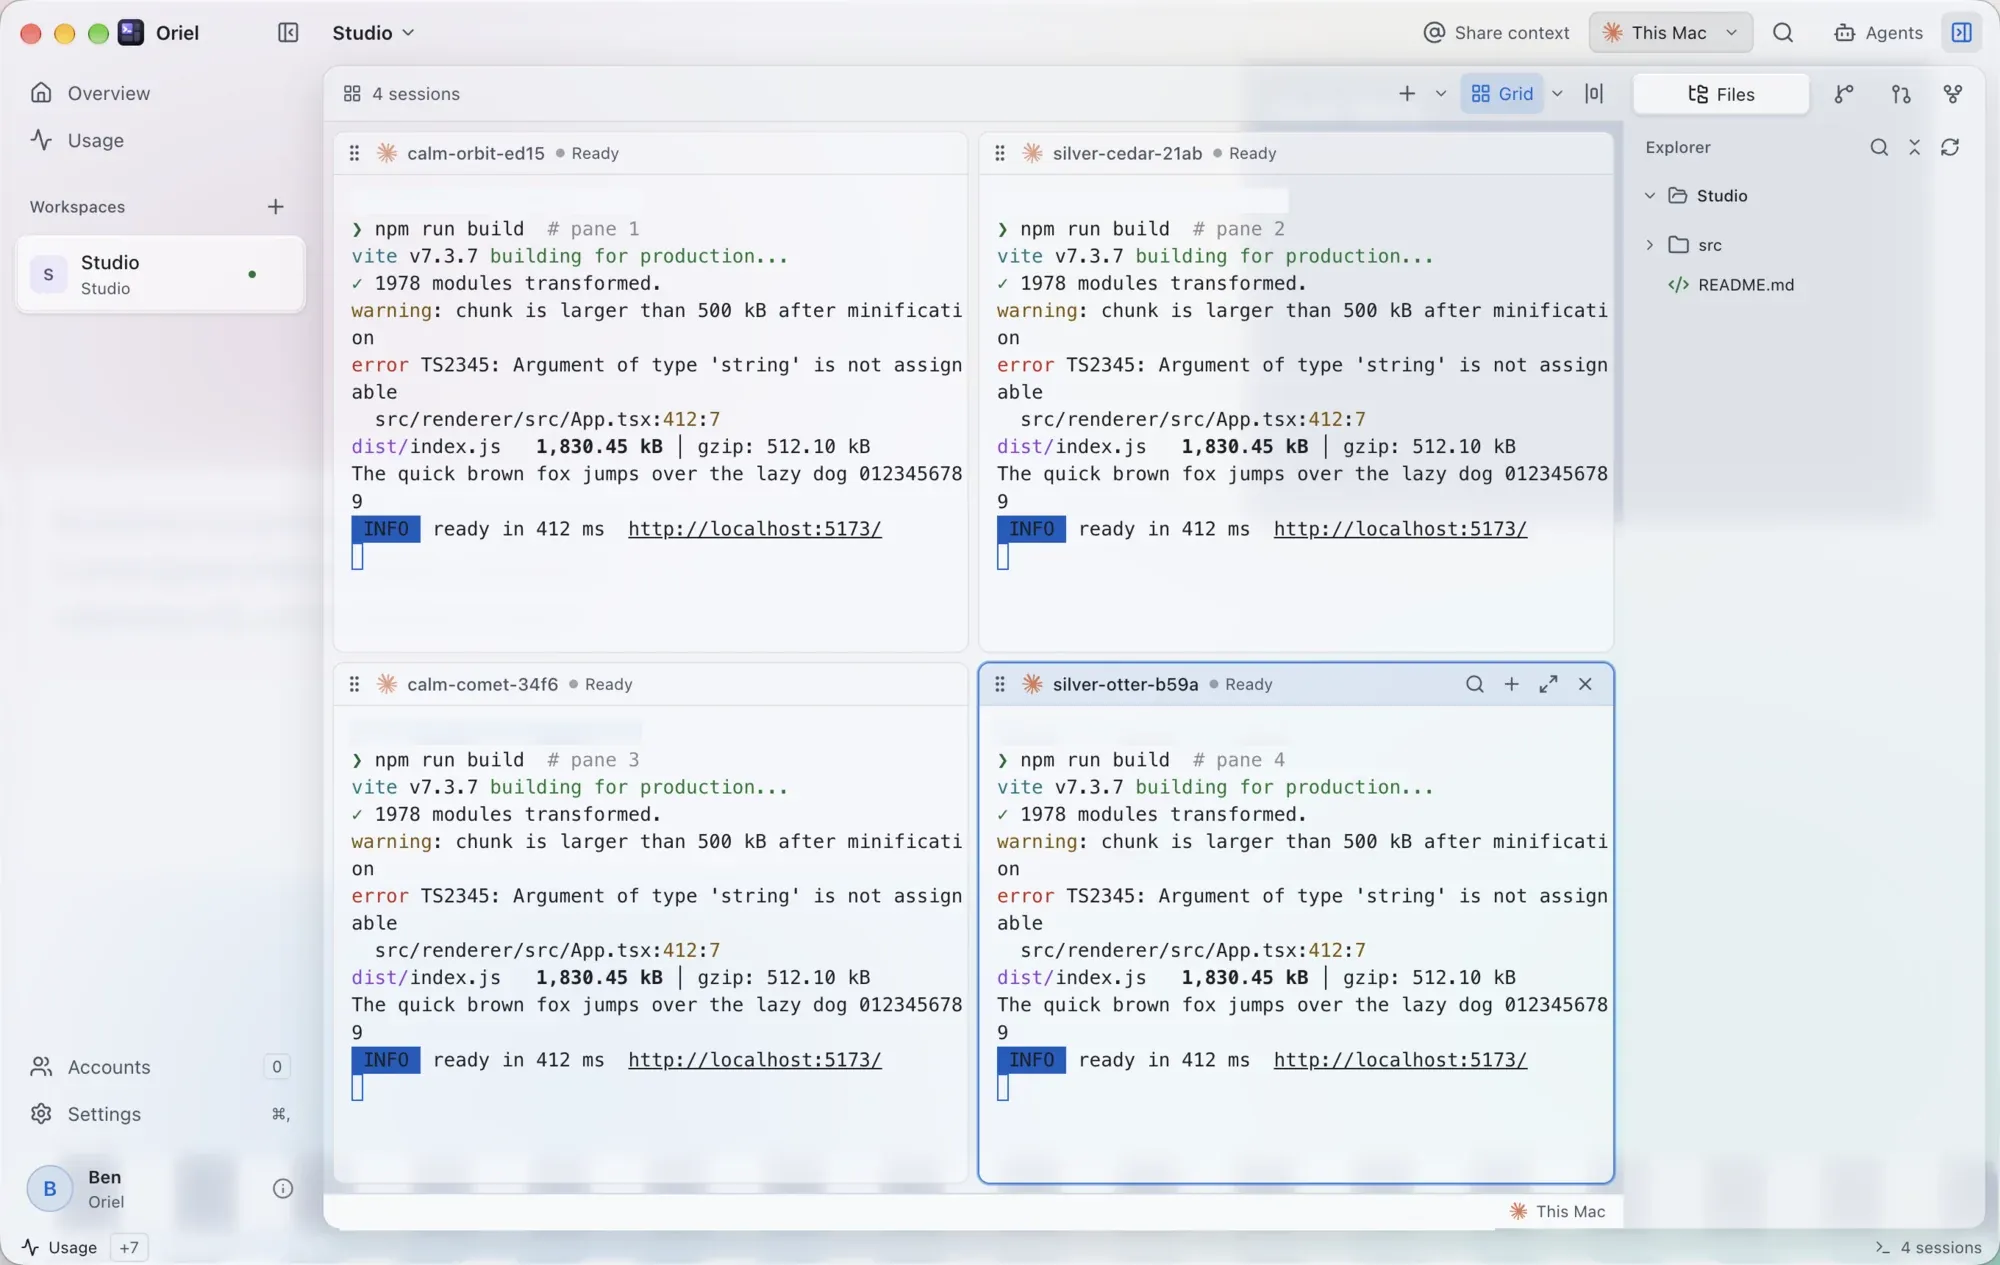Open Accounts in sidebar
Viewport: 2000px width, 1265px height.
coord(160,1067)
